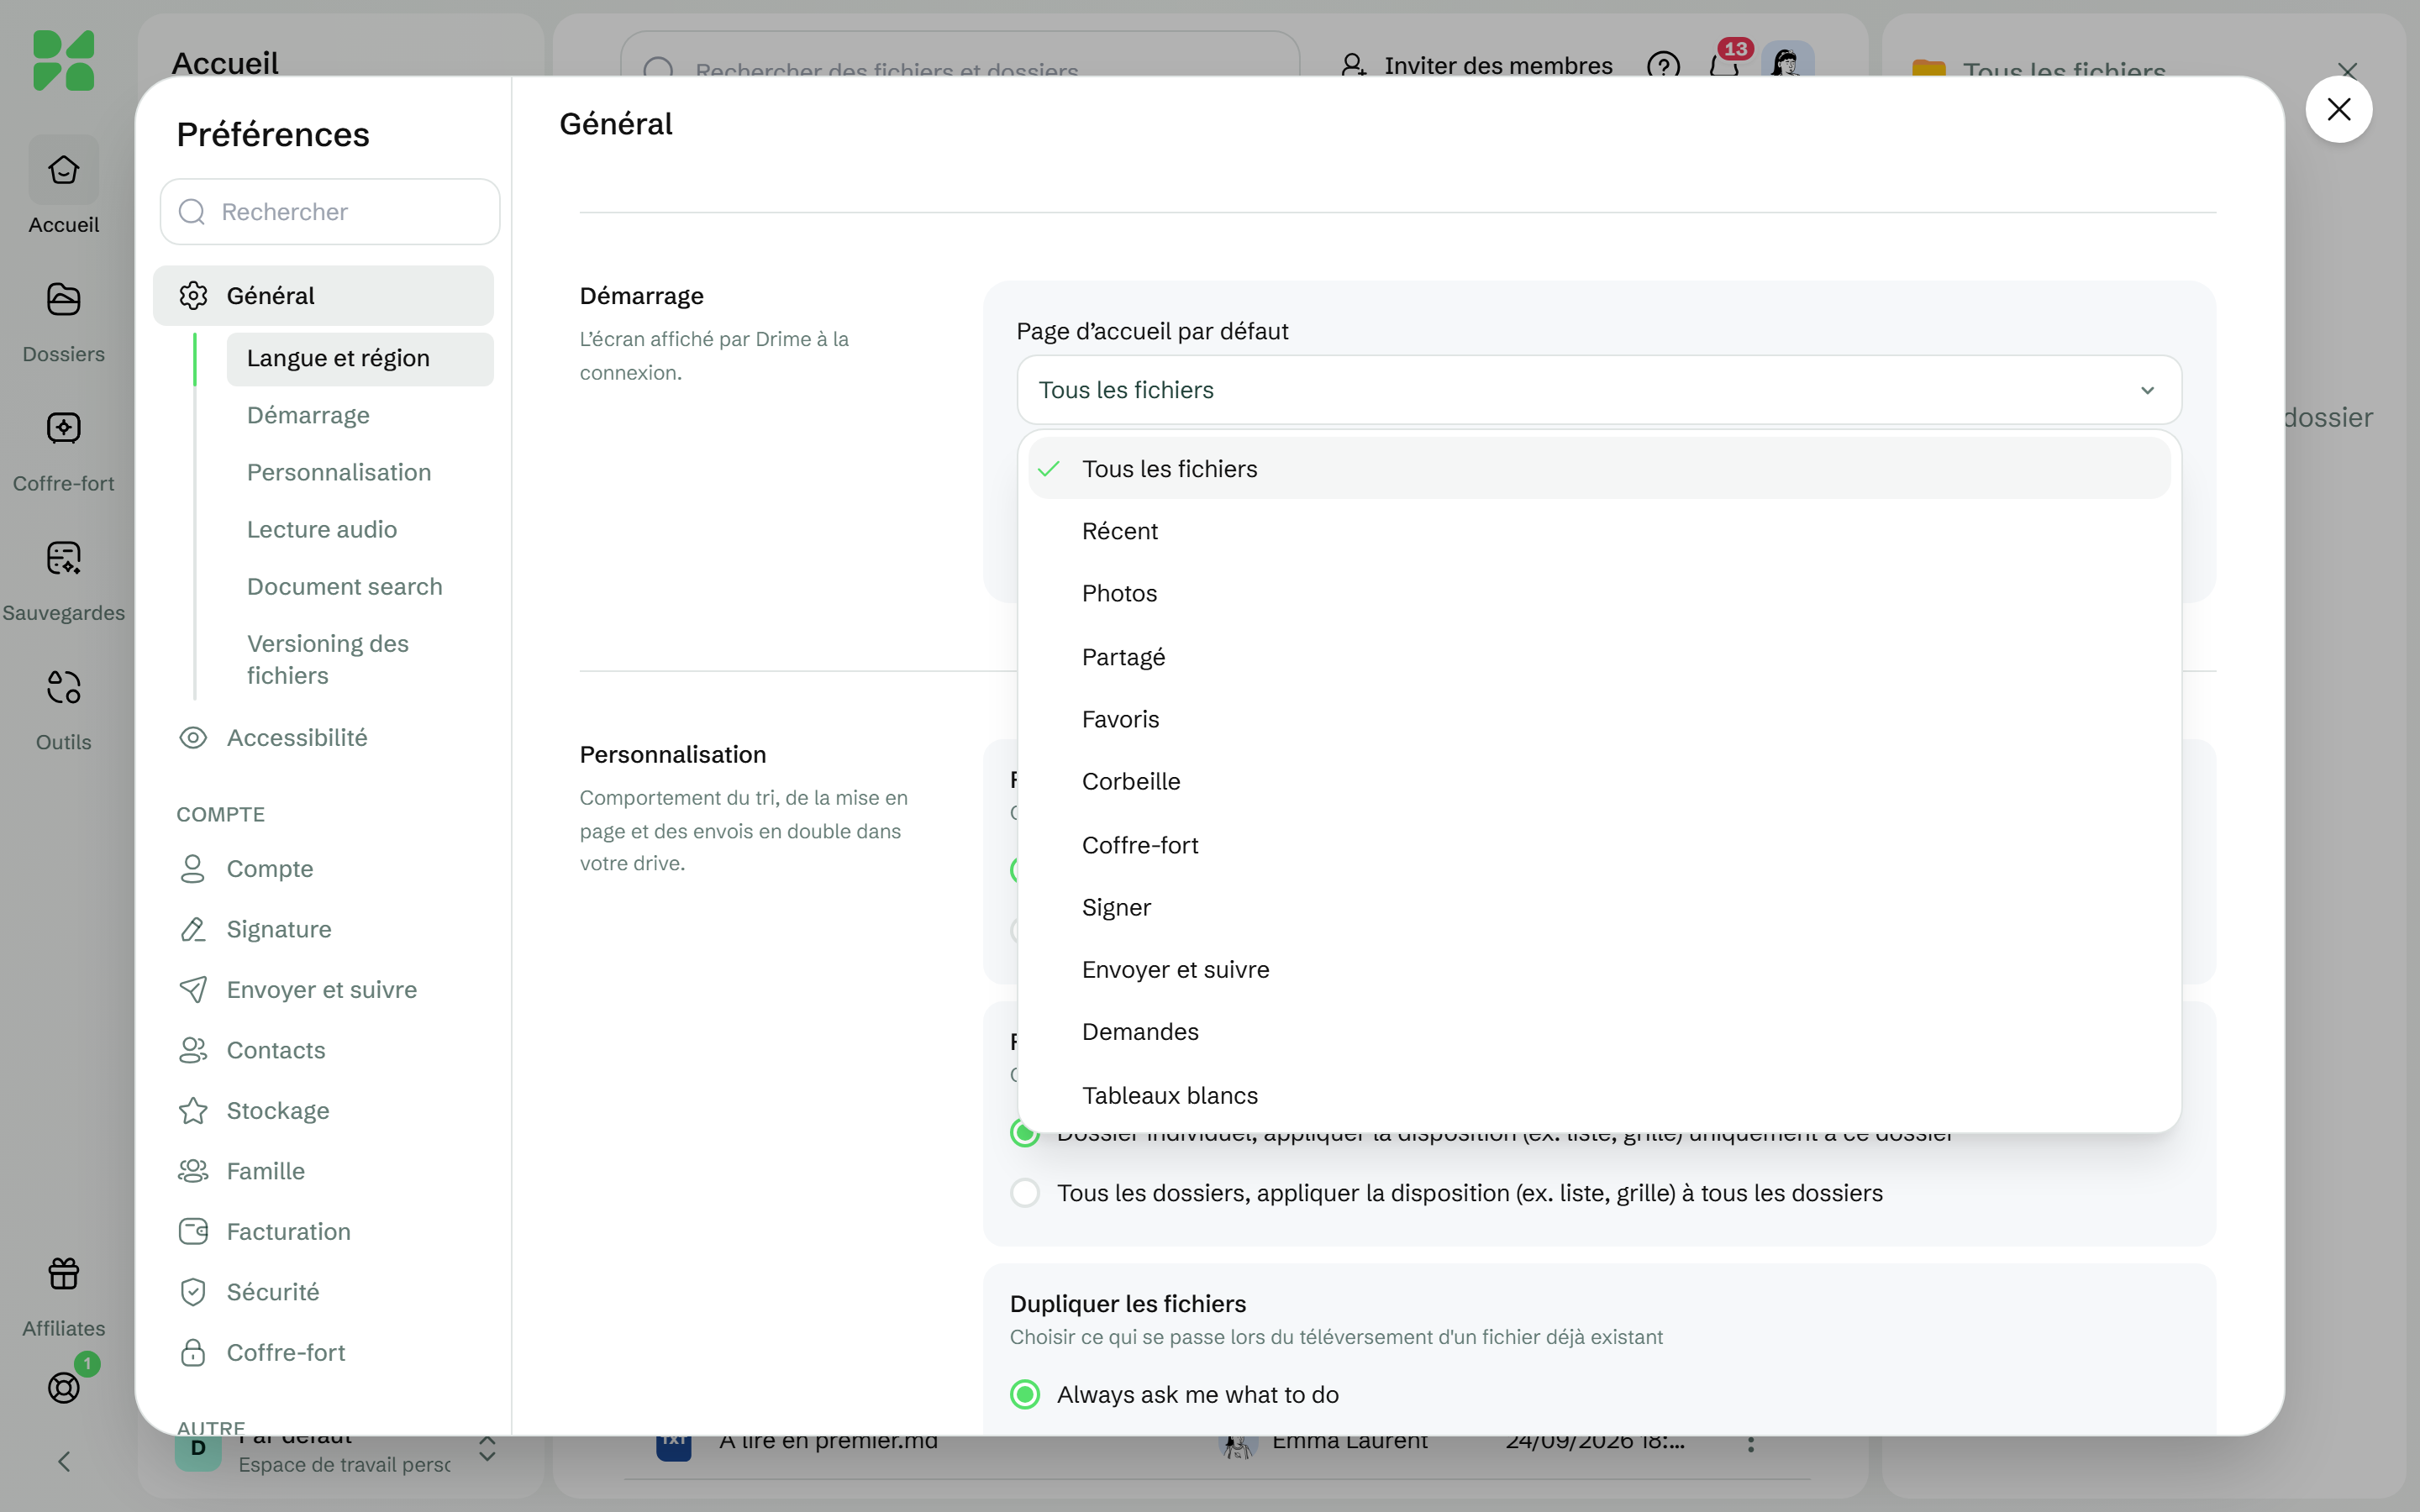Choose Tableaux blancs option
This screenshot has width=2420, height=1512.
point(1598,1096)
